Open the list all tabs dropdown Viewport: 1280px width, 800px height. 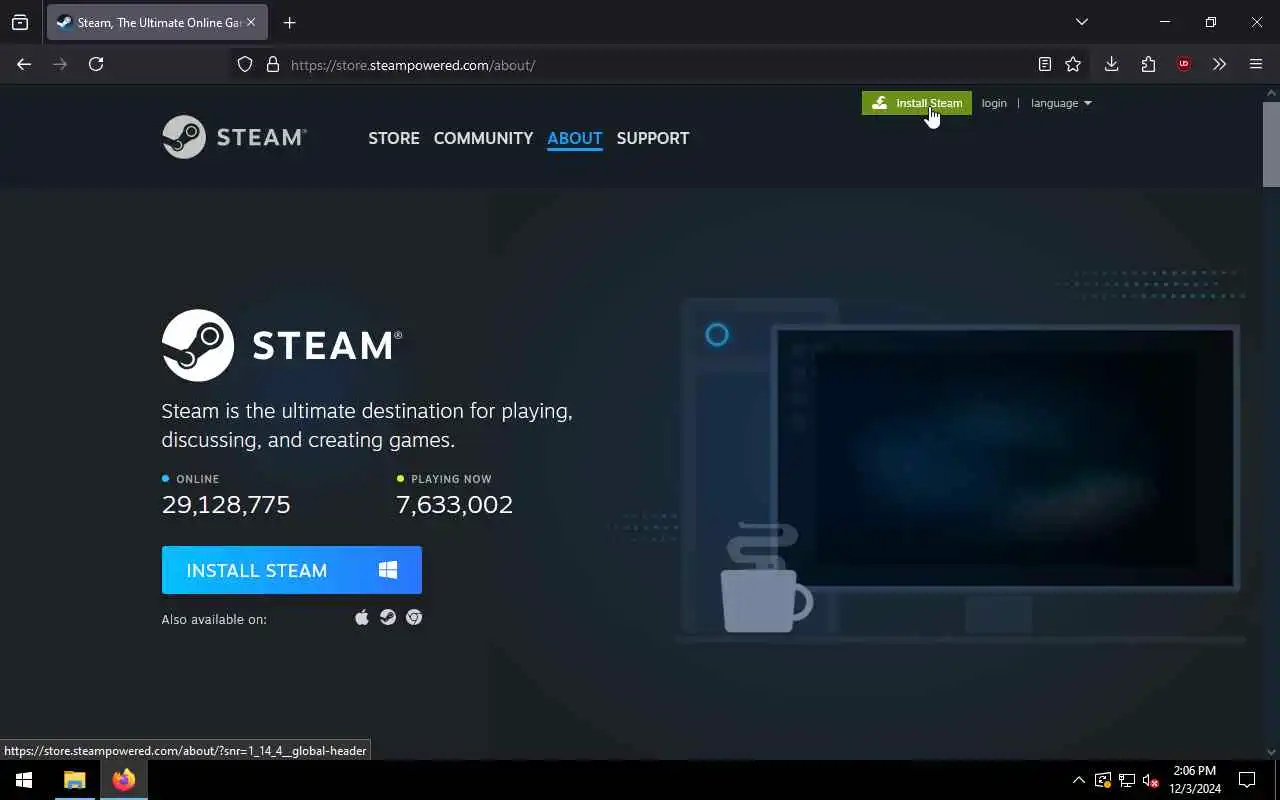coord(1081,22)
